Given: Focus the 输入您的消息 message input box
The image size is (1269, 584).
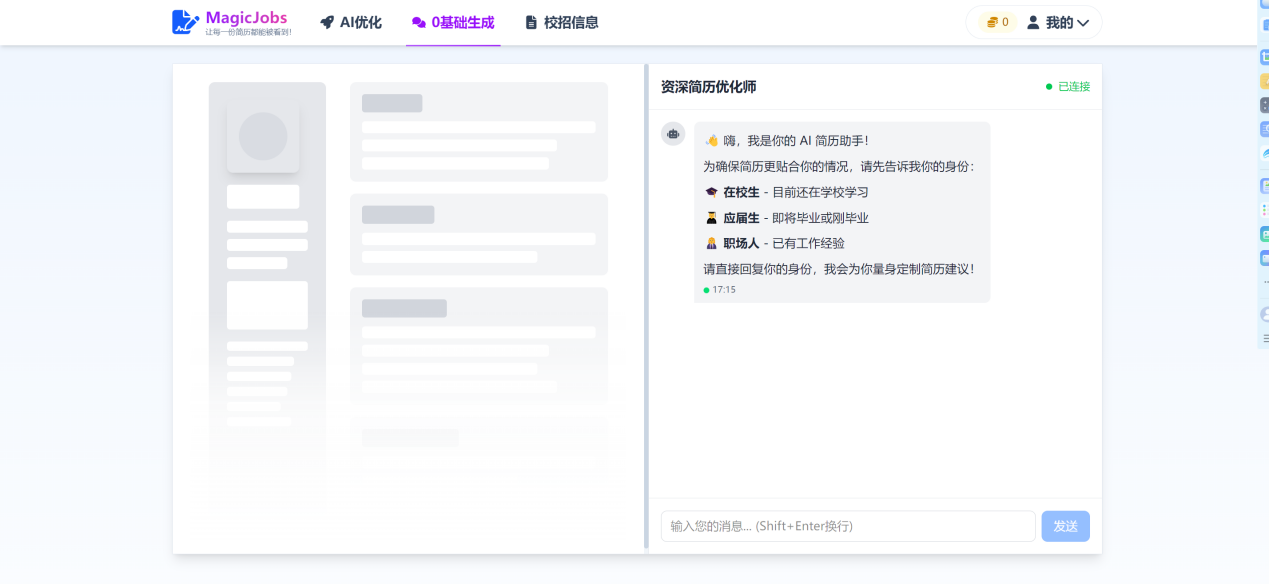Looking at the screenshot, I should [x=847, y=526].
